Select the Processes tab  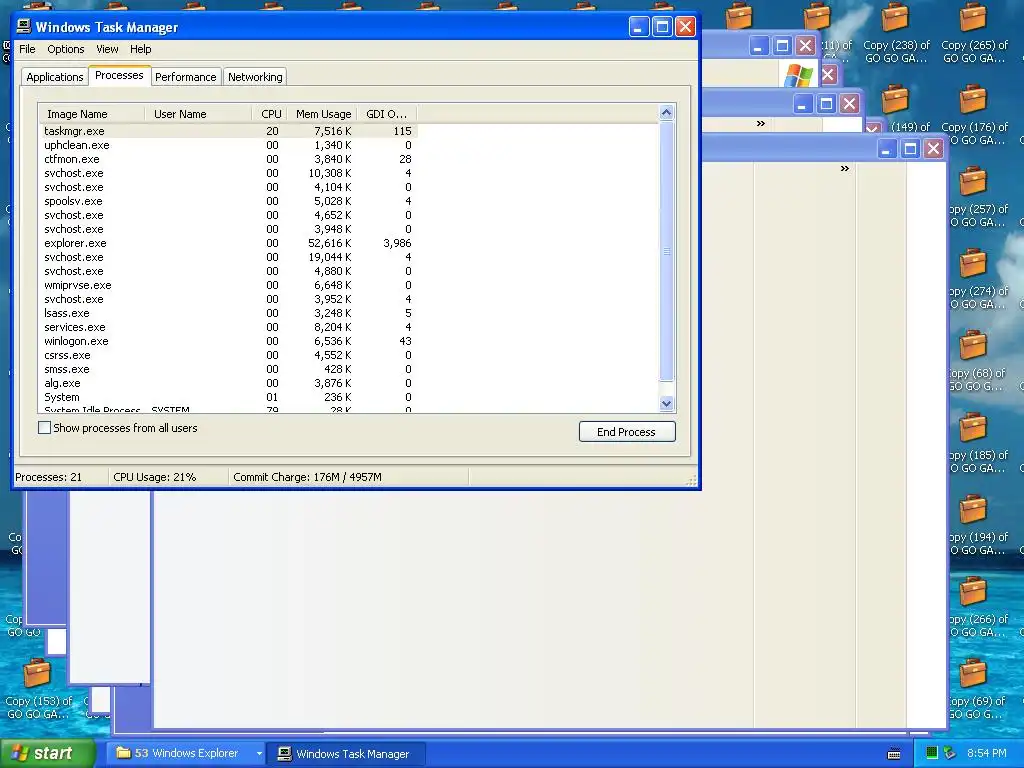click(x=119, y=76)
